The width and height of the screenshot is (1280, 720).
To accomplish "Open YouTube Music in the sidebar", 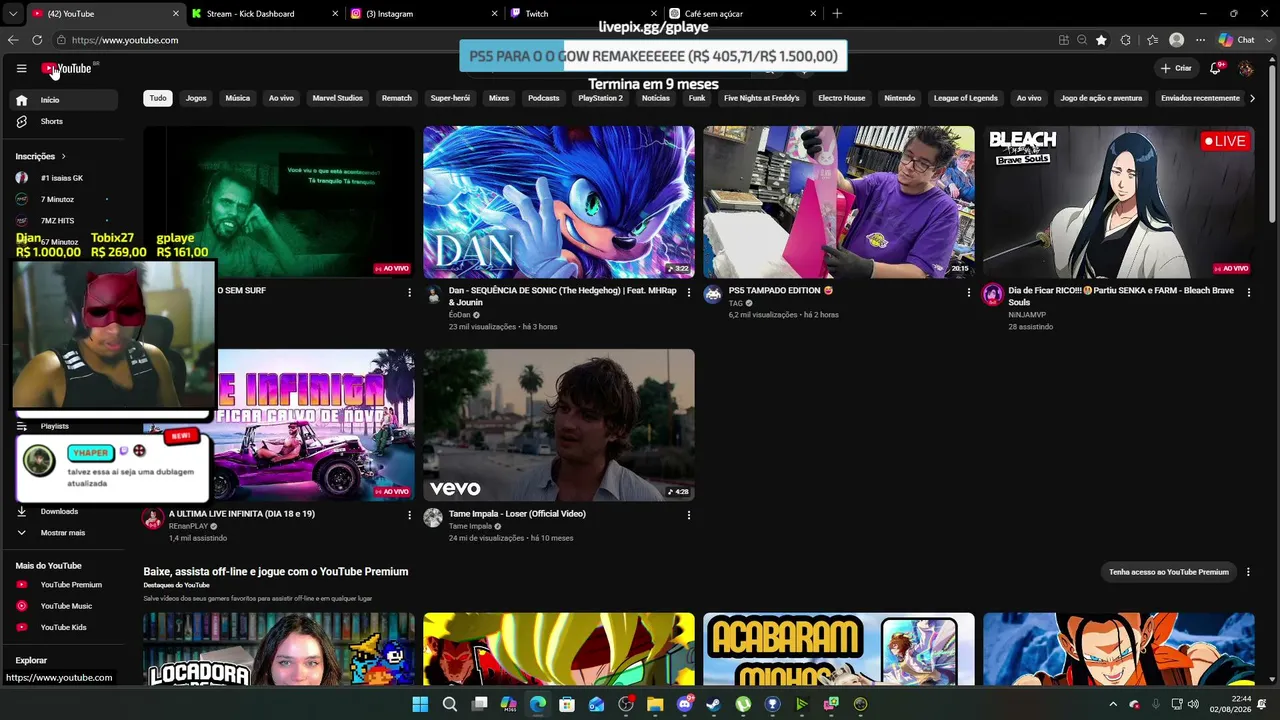I will [64, 606].
